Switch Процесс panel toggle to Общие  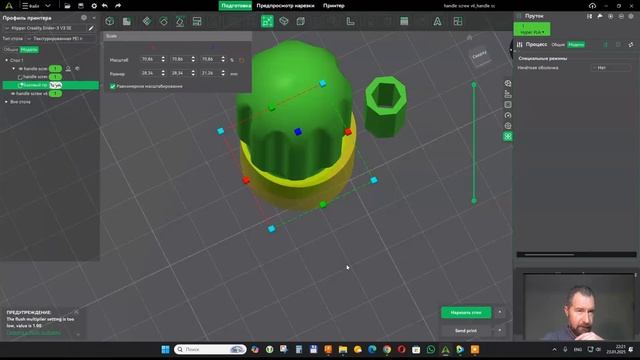[x=558, y=44]
